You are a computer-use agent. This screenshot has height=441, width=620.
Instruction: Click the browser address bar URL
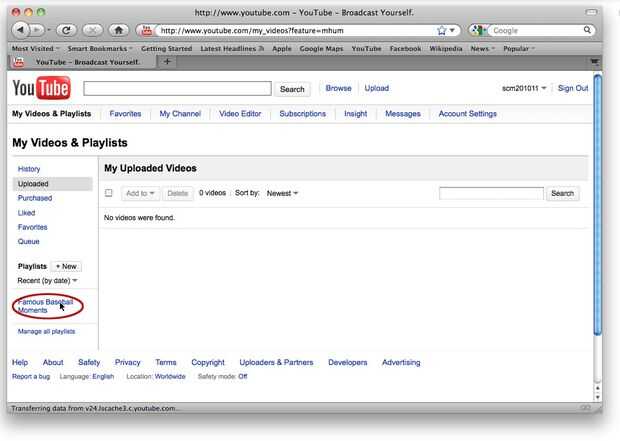click(x=295, y=30)
